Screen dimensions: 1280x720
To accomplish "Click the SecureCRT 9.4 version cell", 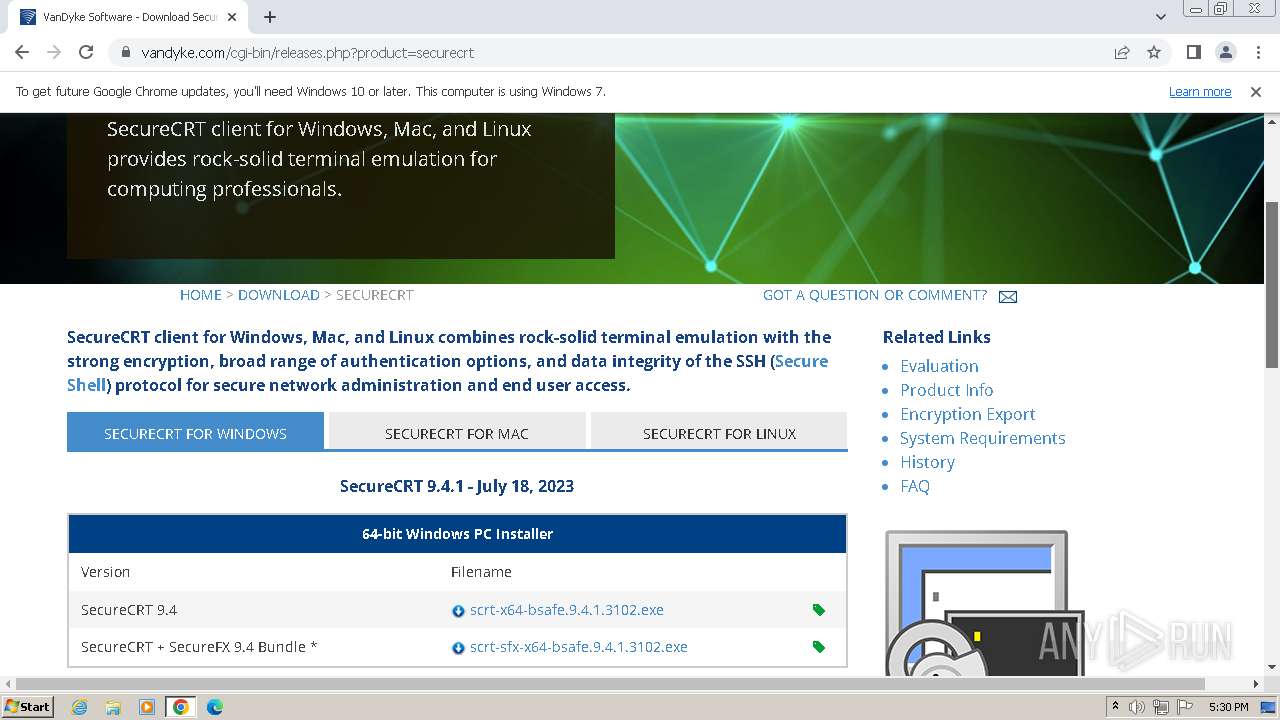I will 129,610.
